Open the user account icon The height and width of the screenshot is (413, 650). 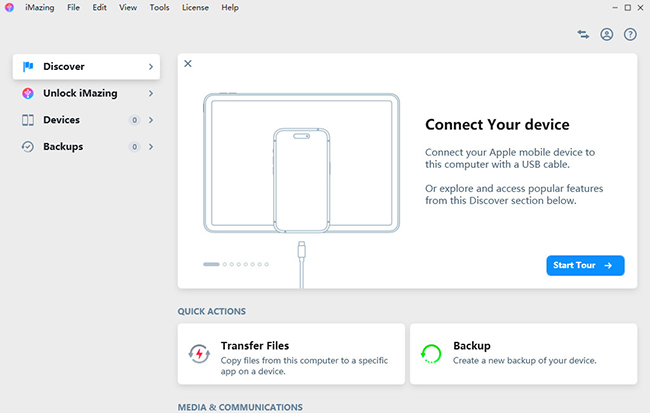tap(607, 34)
